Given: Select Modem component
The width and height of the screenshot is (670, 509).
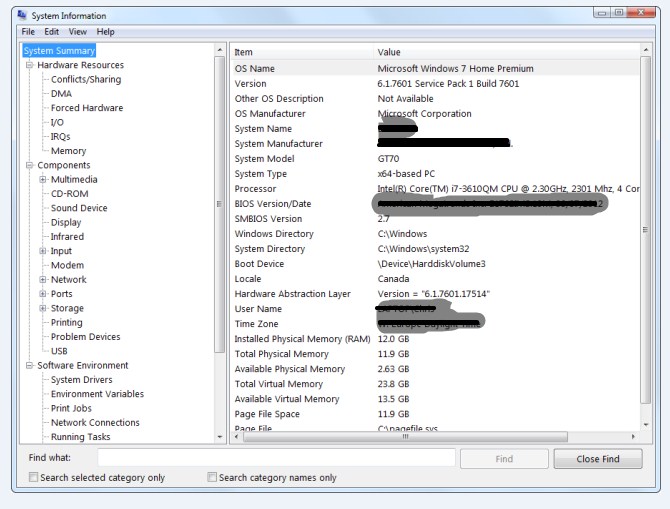Looking at the screenshot, I should coord(67,265).
